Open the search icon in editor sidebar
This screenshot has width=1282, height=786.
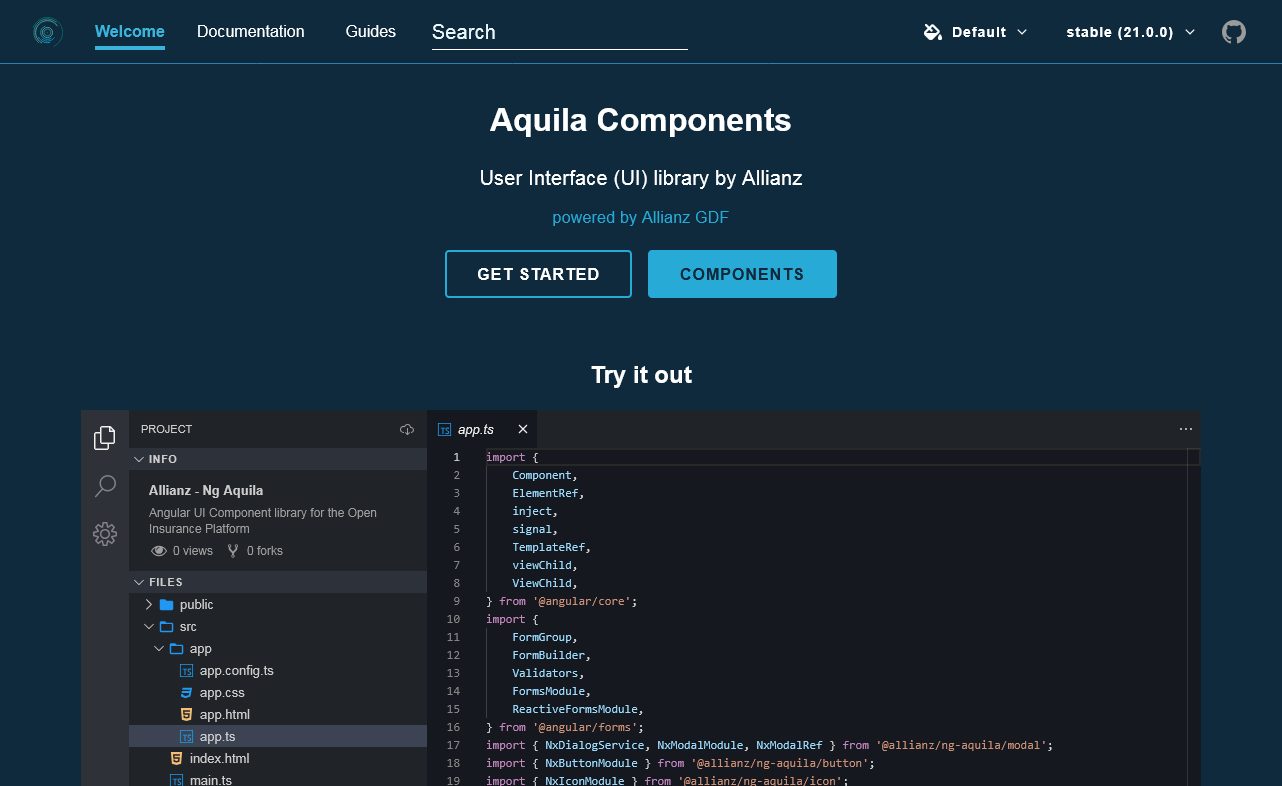pyautogui.click(x=105, y=486)
